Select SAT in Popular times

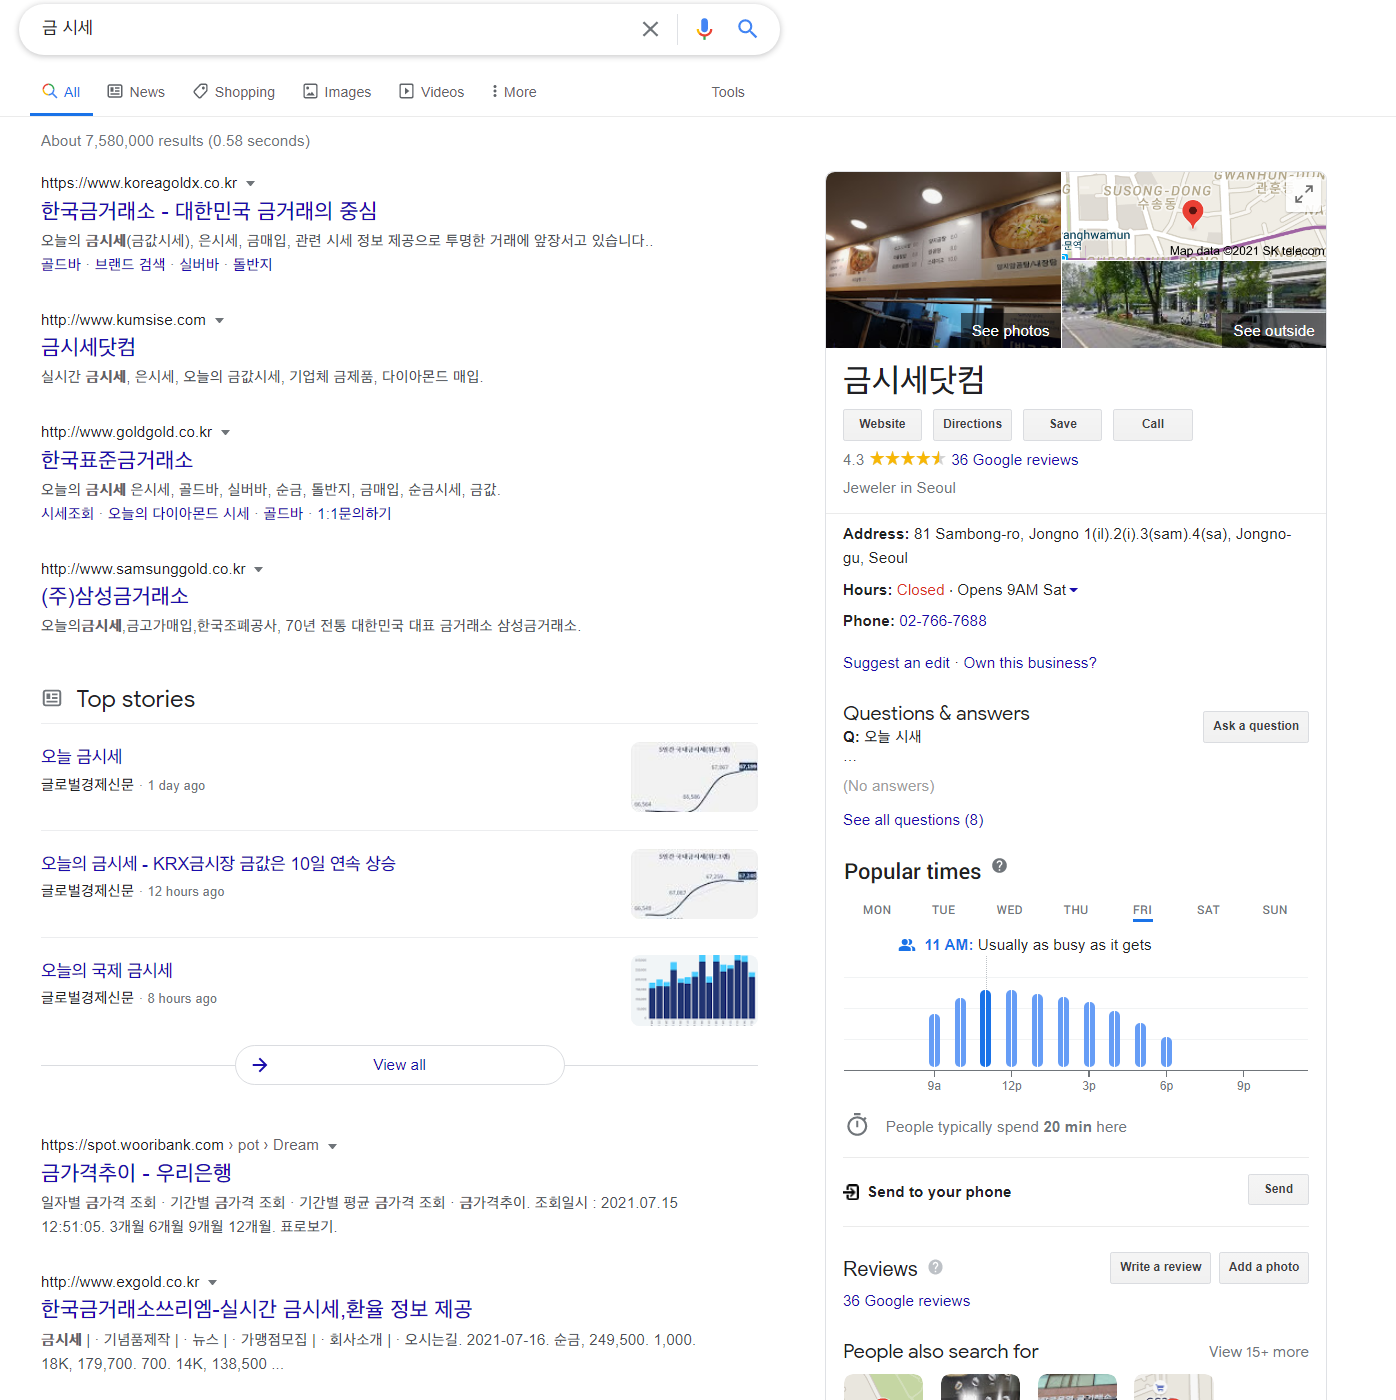1208,910
